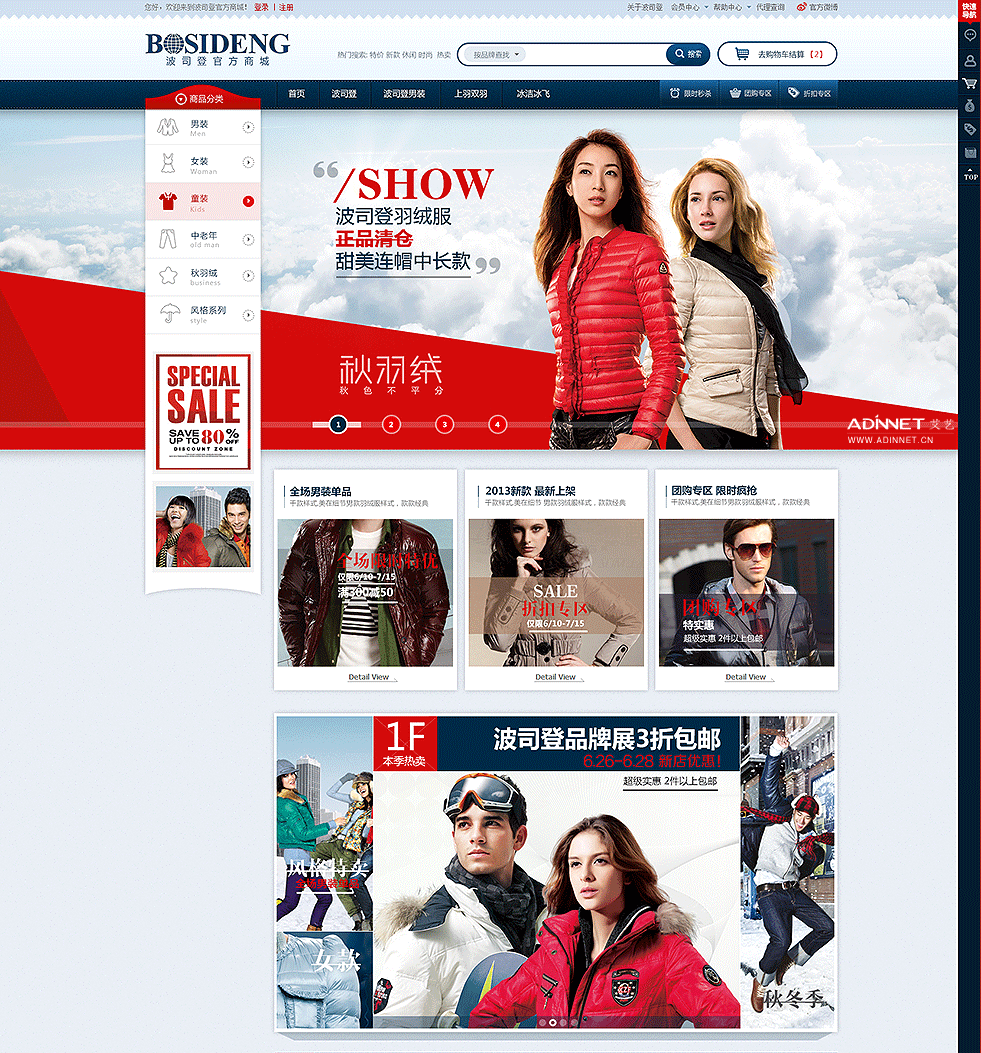This screenshot has width=981, height=1053.
Task: Open the SALE 折扣专区 product image
Action: coord(556,592)
